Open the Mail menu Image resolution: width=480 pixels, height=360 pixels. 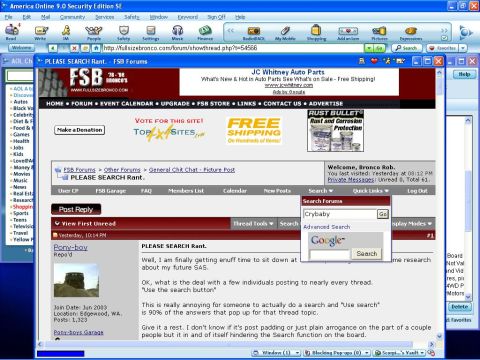point(46,17)
